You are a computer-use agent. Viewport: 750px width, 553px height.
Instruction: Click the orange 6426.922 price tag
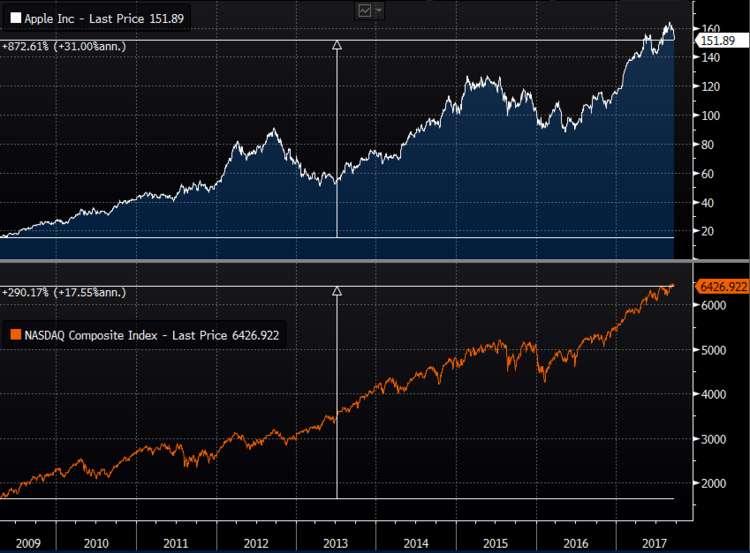tap(721, 287)
